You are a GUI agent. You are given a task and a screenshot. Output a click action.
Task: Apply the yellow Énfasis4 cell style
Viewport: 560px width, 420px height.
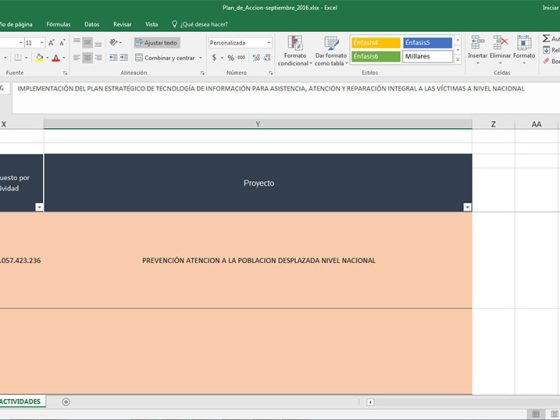tap(376, 42)
